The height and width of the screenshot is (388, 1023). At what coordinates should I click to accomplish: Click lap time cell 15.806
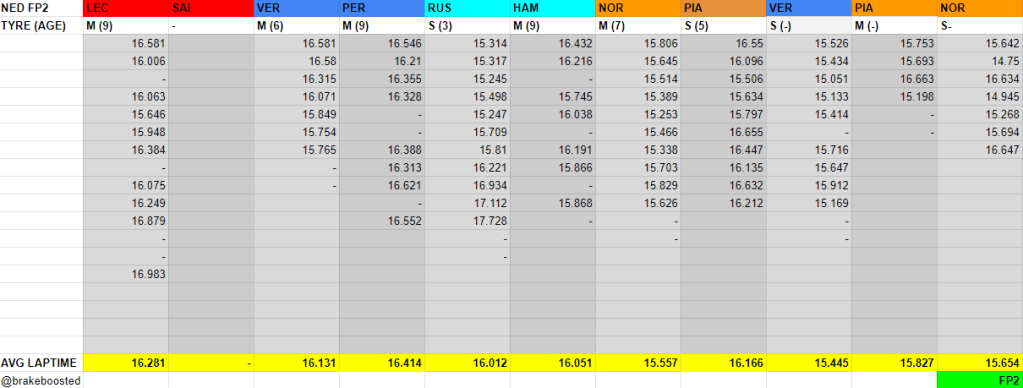pos(638,44)
